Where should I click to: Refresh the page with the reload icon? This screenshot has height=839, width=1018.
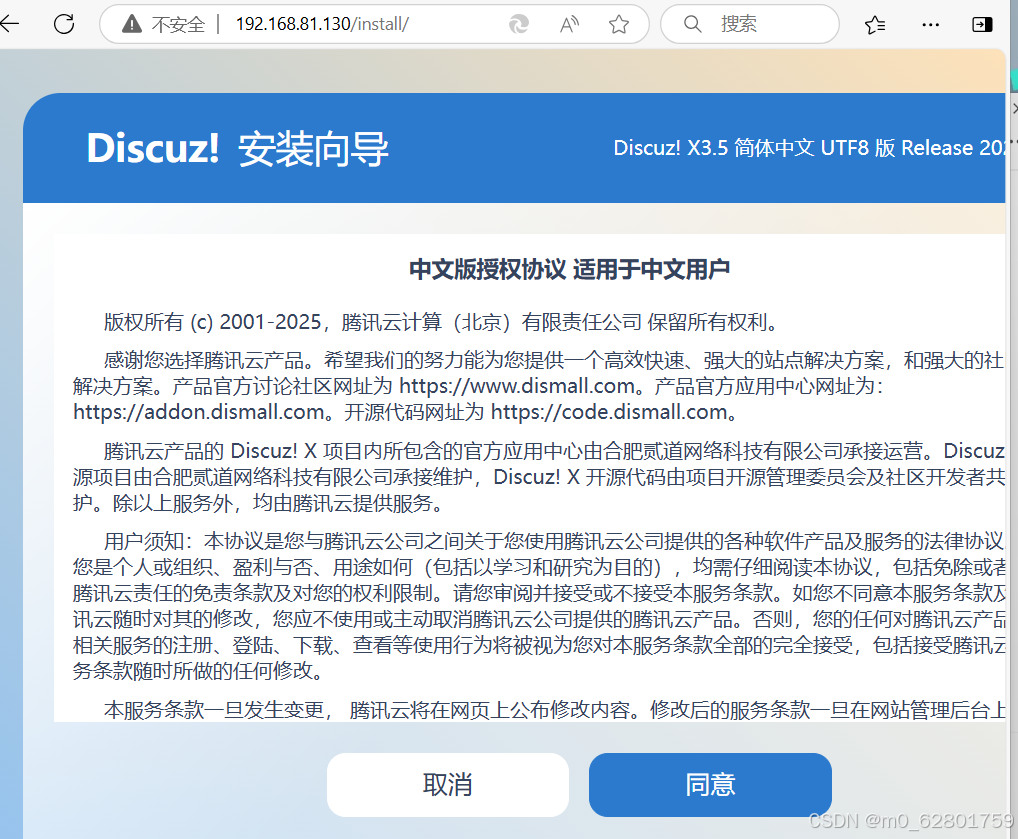pyautogui.click(x=63, y=24)
